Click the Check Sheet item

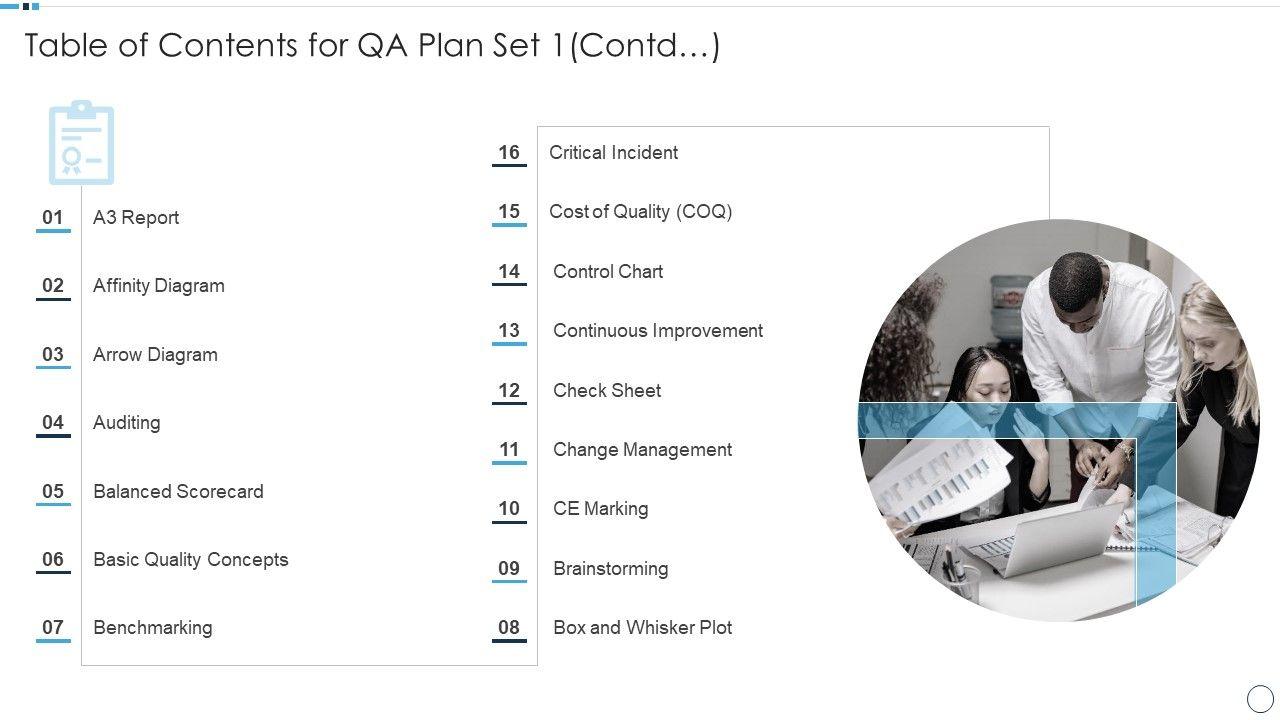click(x=607, y=391)
